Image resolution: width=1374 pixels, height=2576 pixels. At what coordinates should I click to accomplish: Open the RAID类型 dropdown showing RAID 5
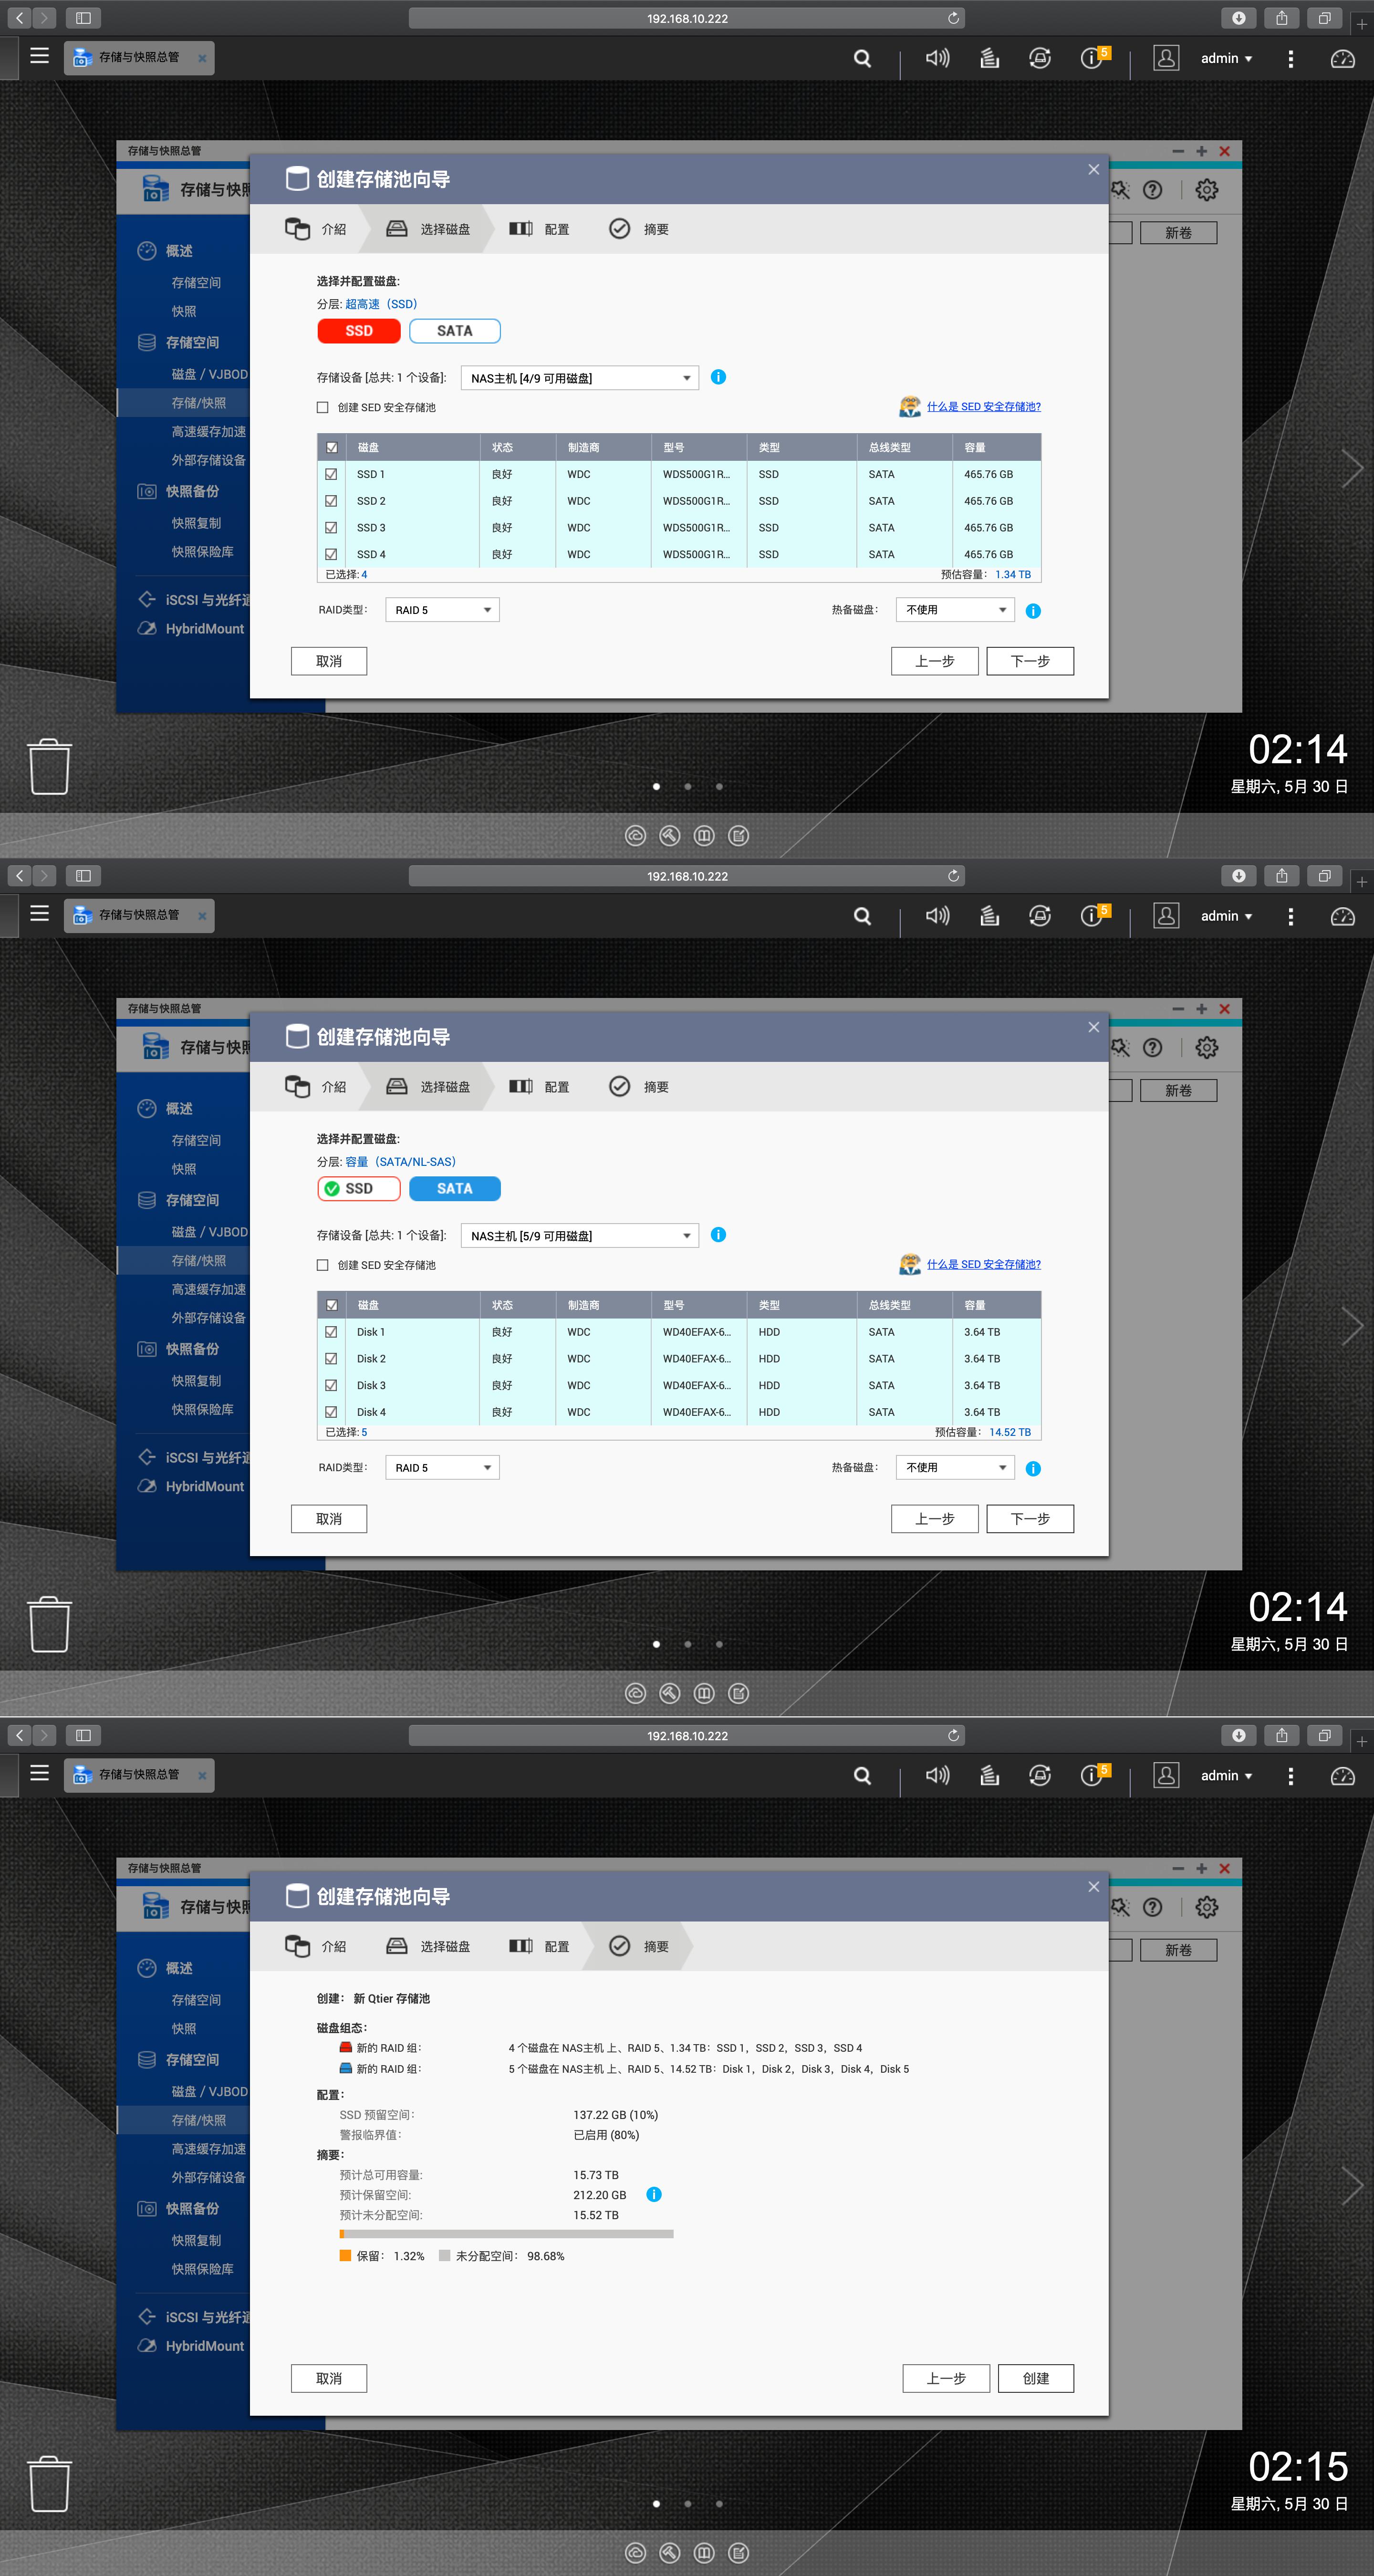tap(441, 609)
